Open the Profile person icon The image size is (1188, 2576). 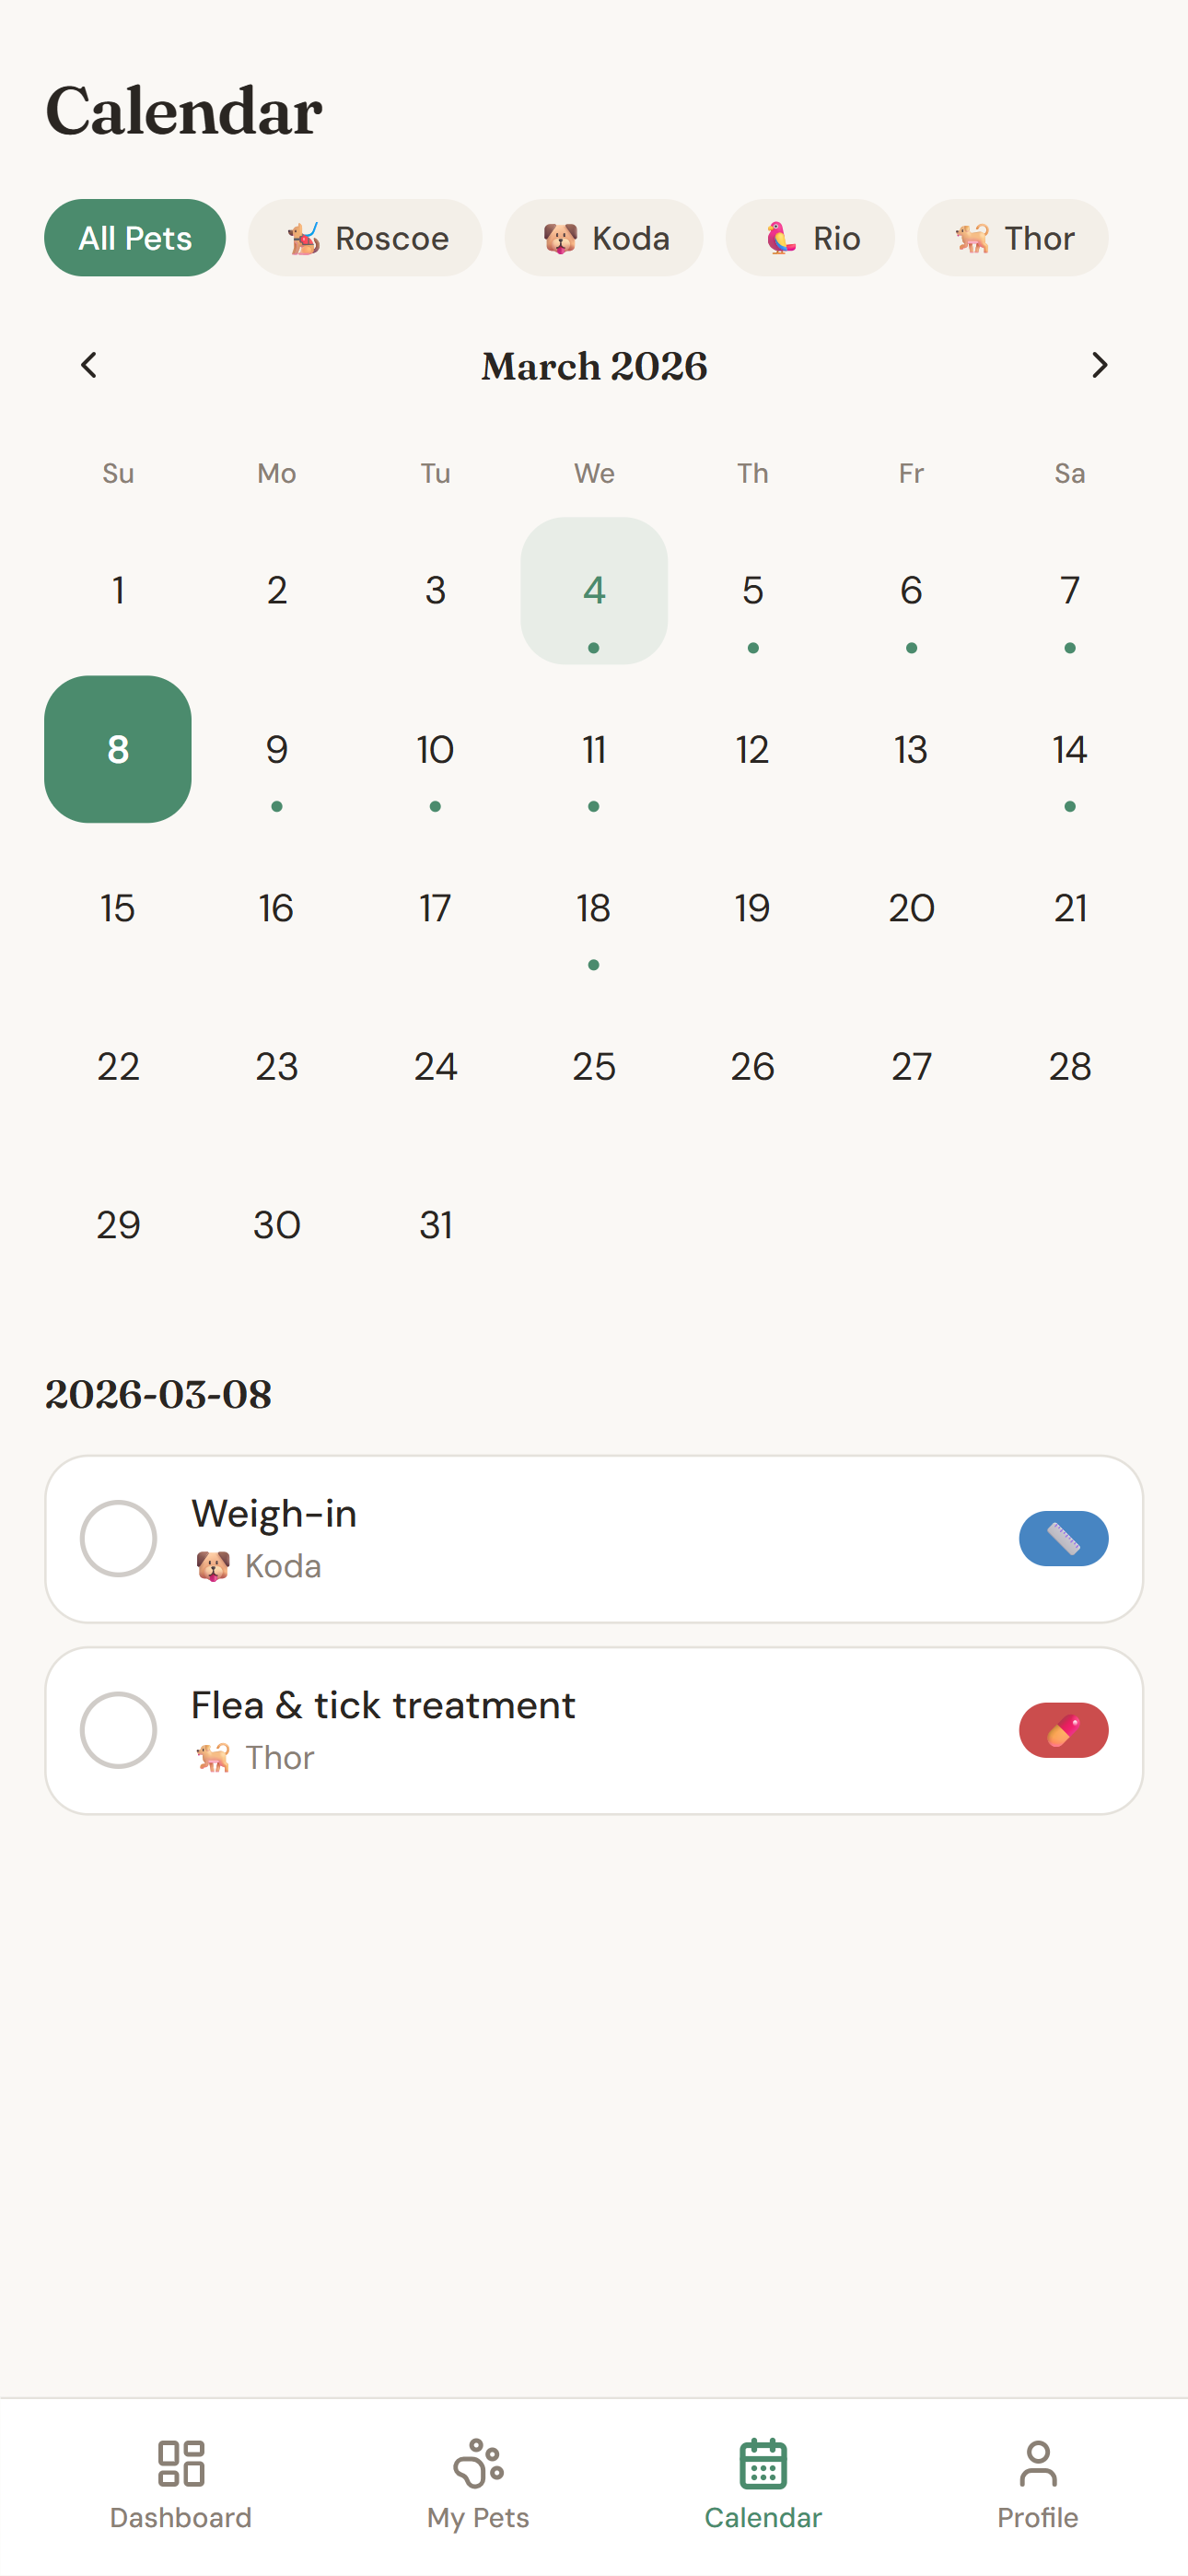[x=1037, y=2463]
